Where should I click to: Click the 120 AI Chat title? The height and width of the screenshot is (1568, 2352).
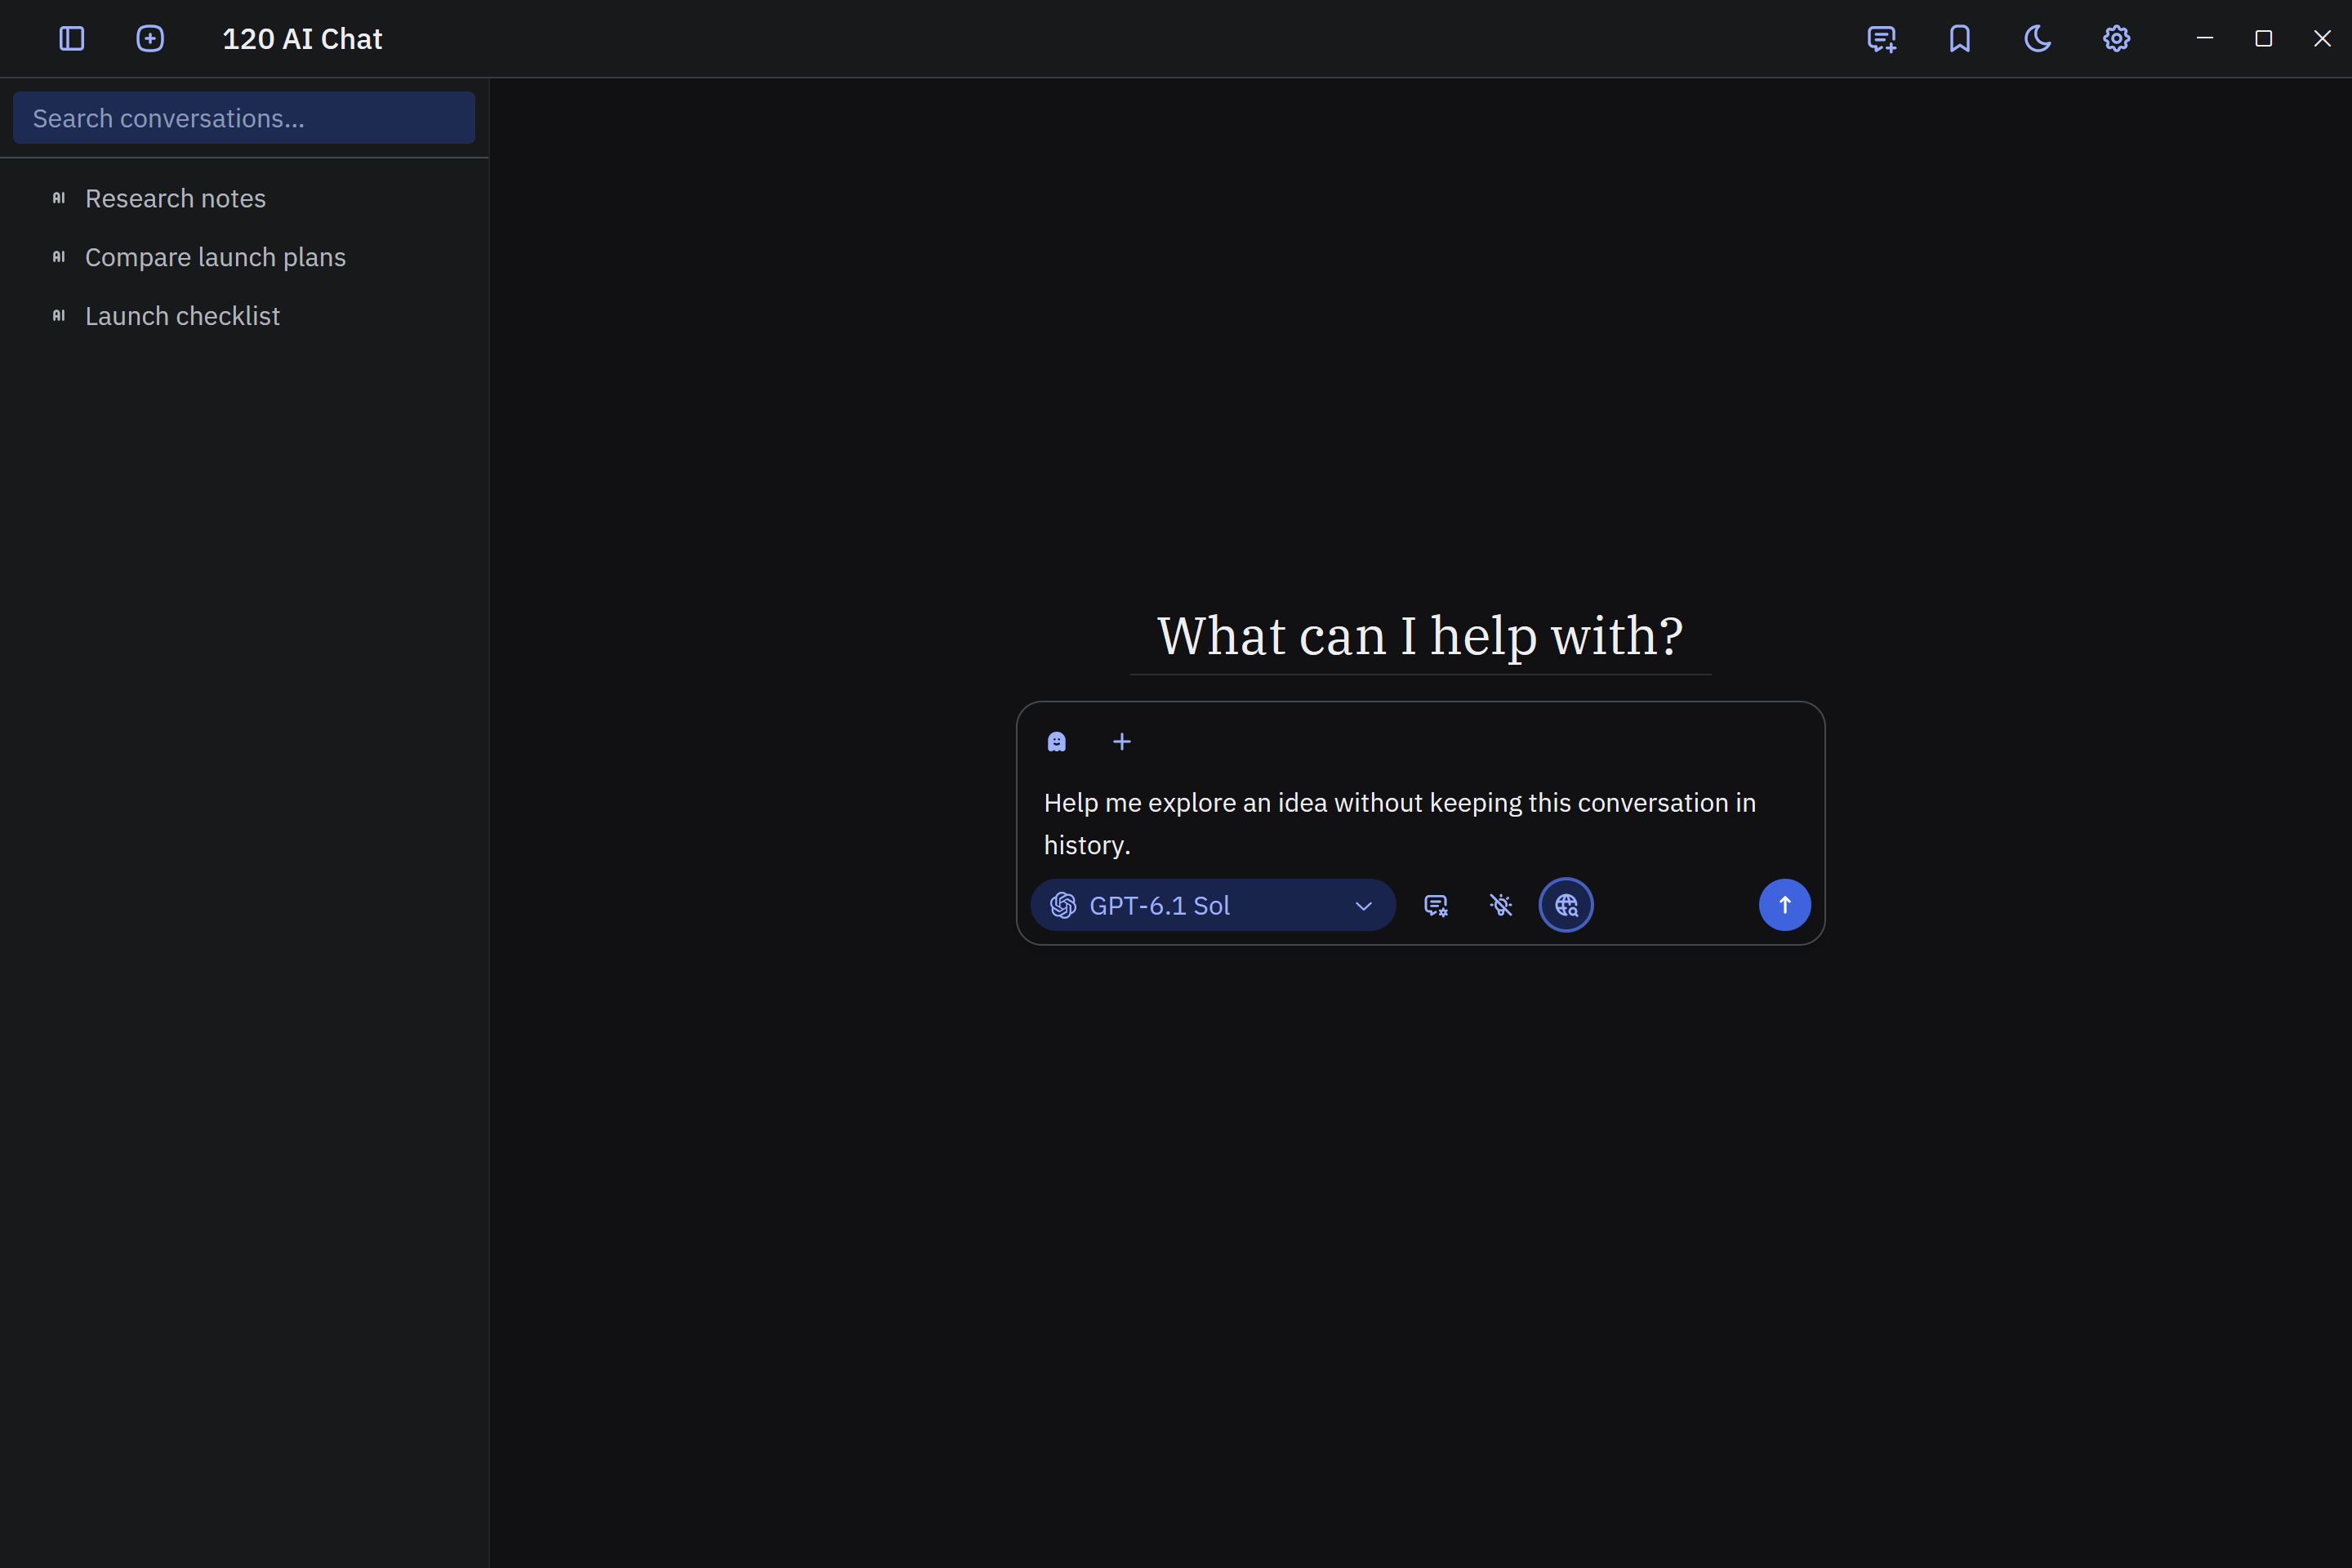point(302,39)
